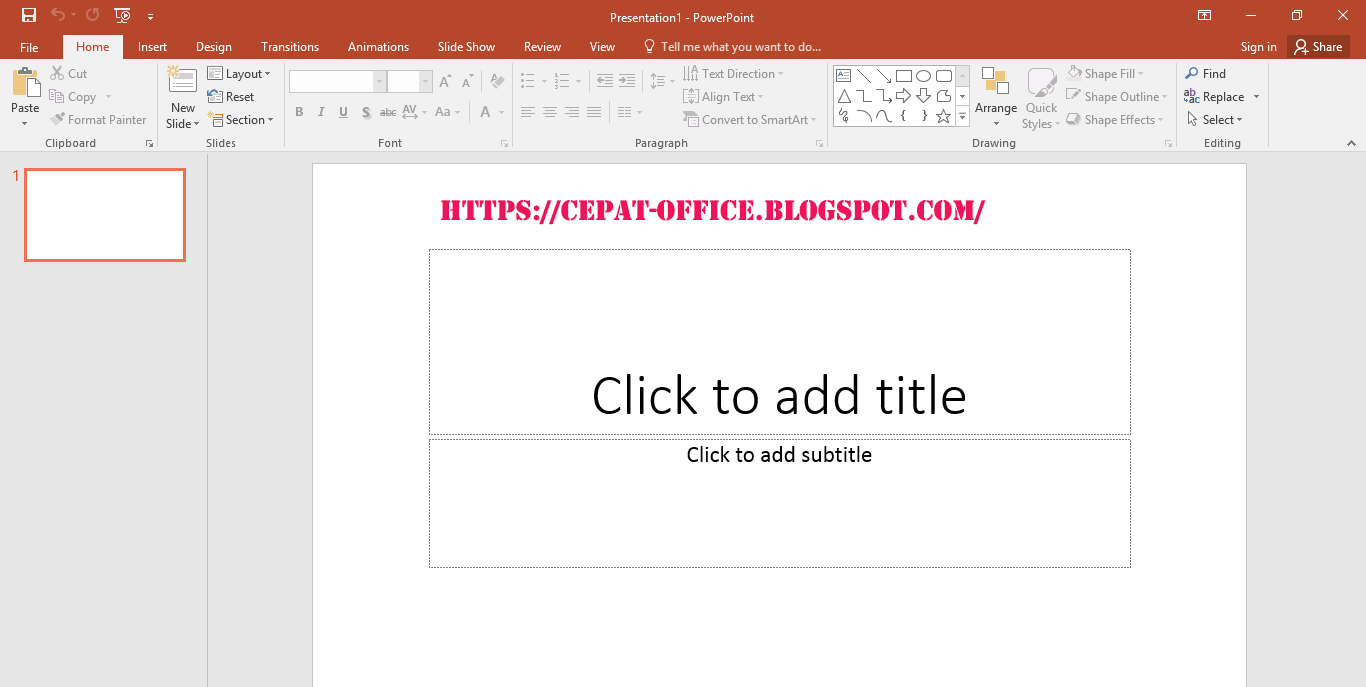
Task: Click the Share button
Action: pyautogui.click(x=1318, y=46)
